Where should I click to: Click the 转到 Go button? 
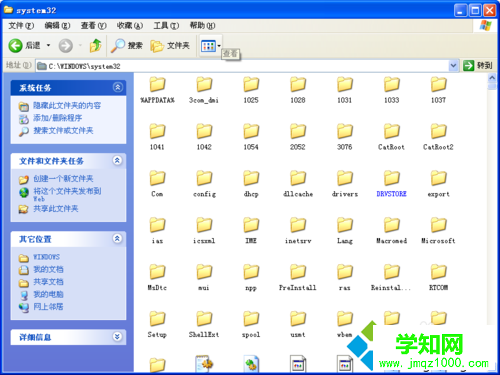(478, 66)
